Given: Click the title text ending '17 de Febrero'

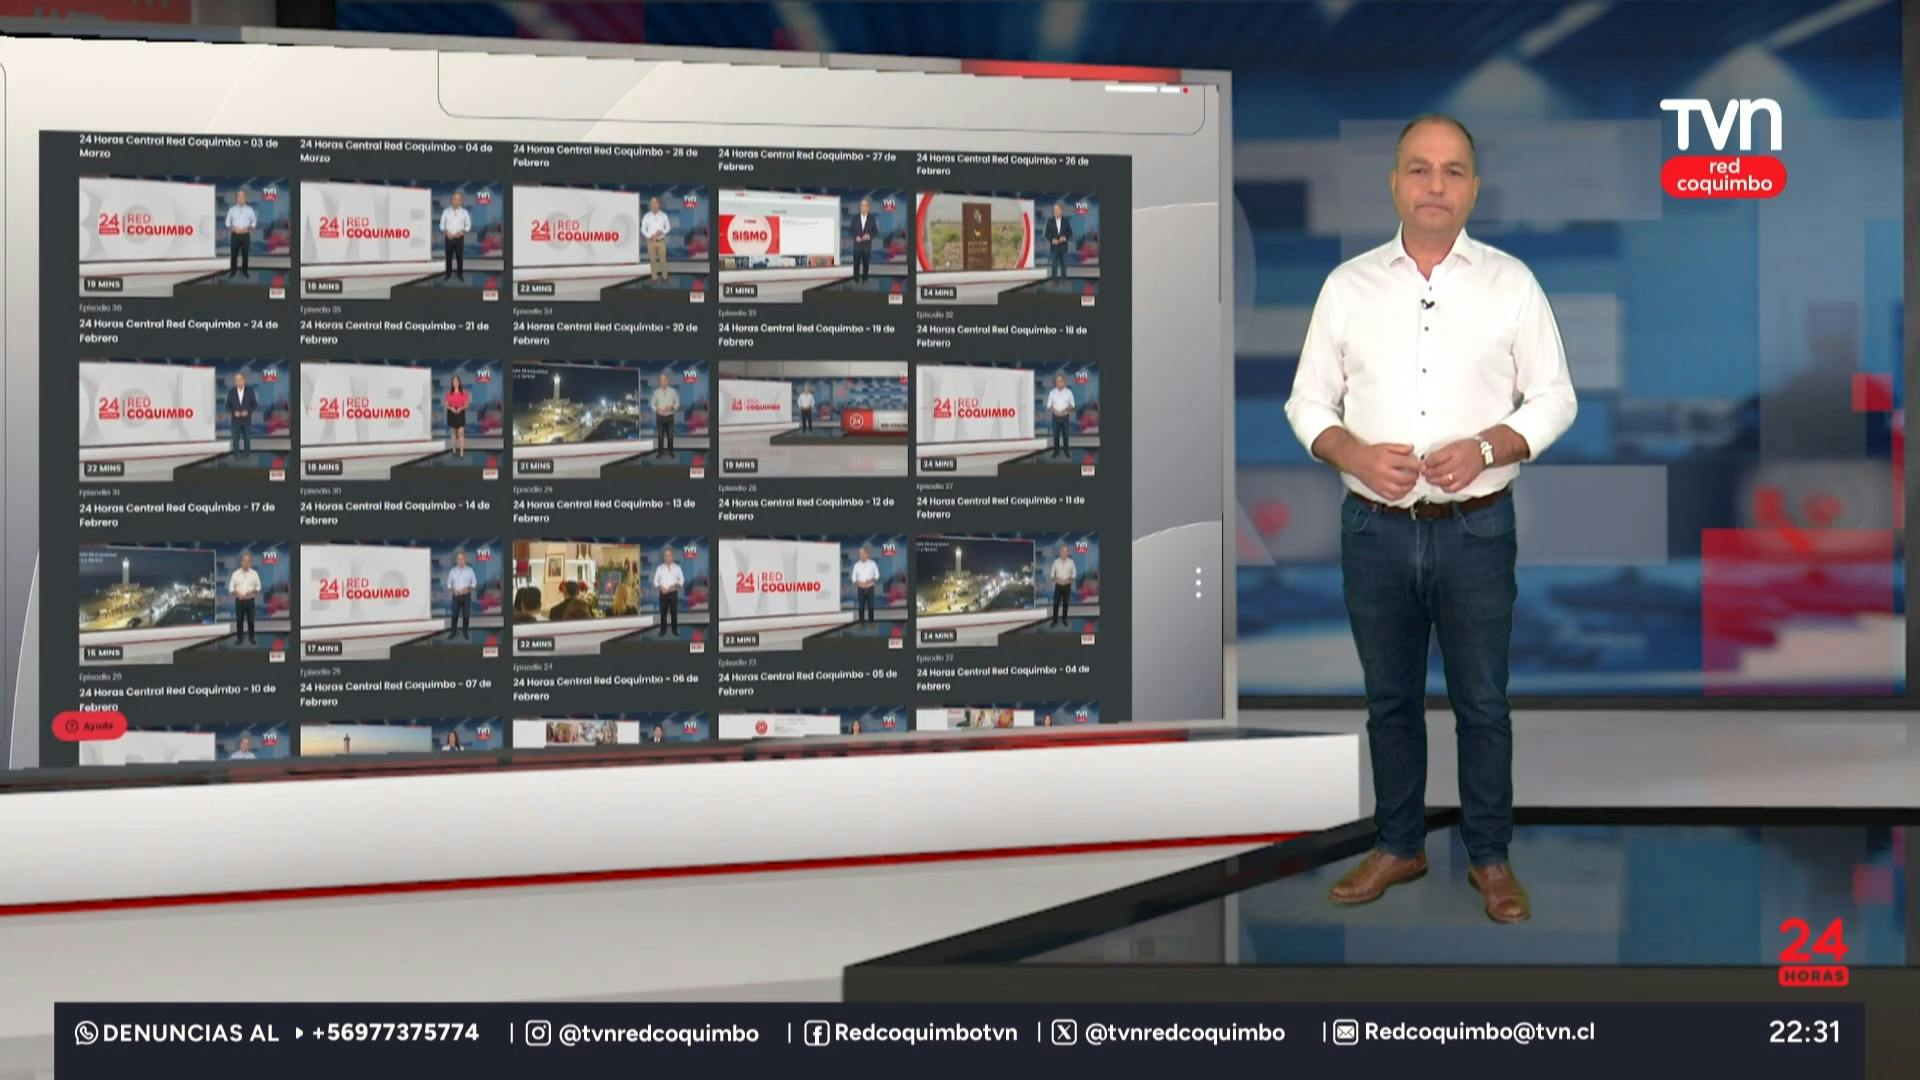Looking at the screenshot, I should (x=177, y=515).
